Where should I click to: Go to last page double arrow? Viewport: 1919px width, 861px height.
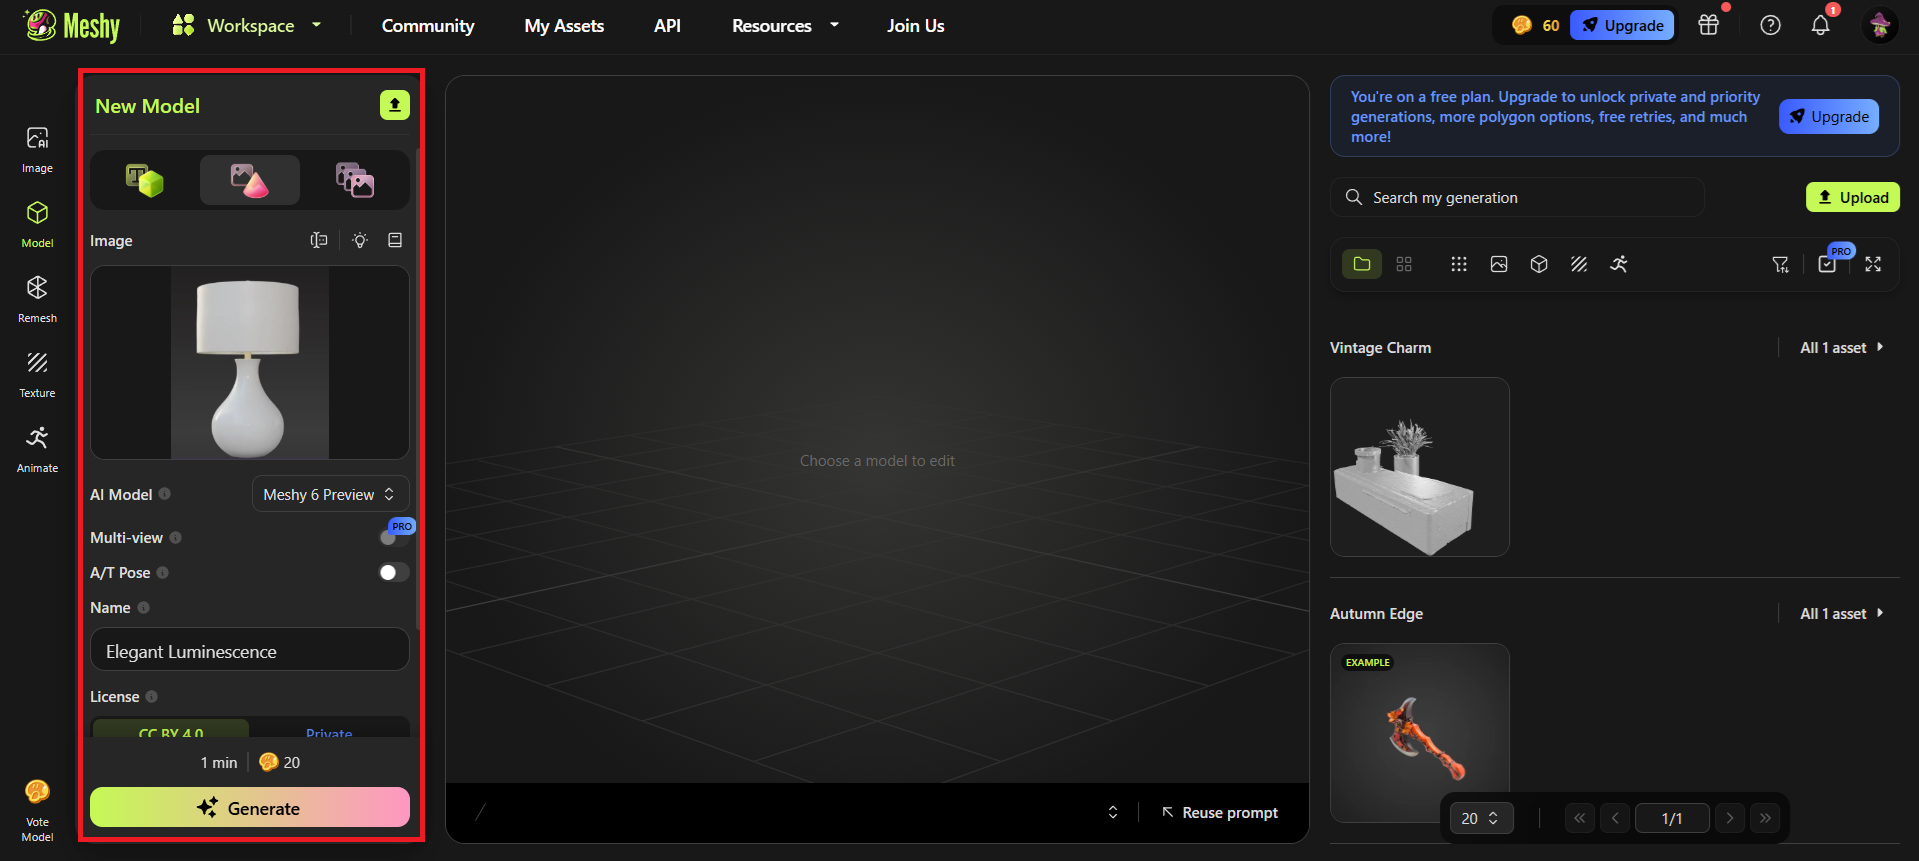pyautogui.click(x=1766, y=818)
